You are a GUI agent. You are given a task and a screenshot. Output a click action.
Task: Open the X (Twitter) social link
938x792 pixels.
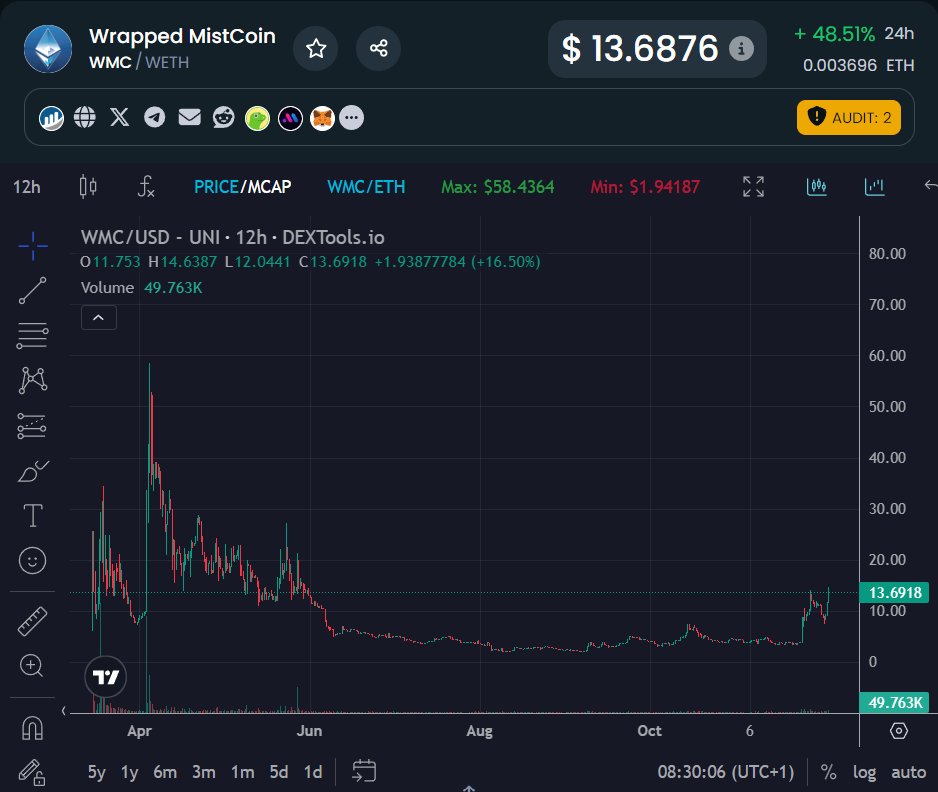coord(120,117)
